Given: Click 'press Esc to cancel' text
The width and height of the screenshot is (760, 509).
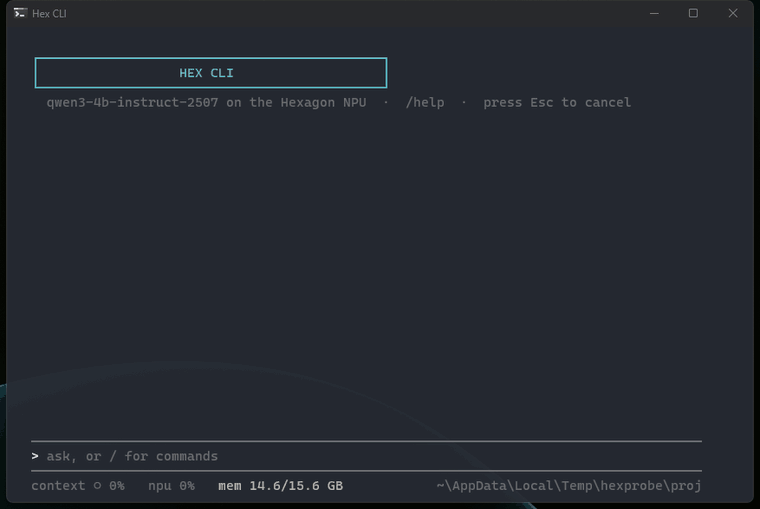Looking at the screenshot, I should 557,103.
